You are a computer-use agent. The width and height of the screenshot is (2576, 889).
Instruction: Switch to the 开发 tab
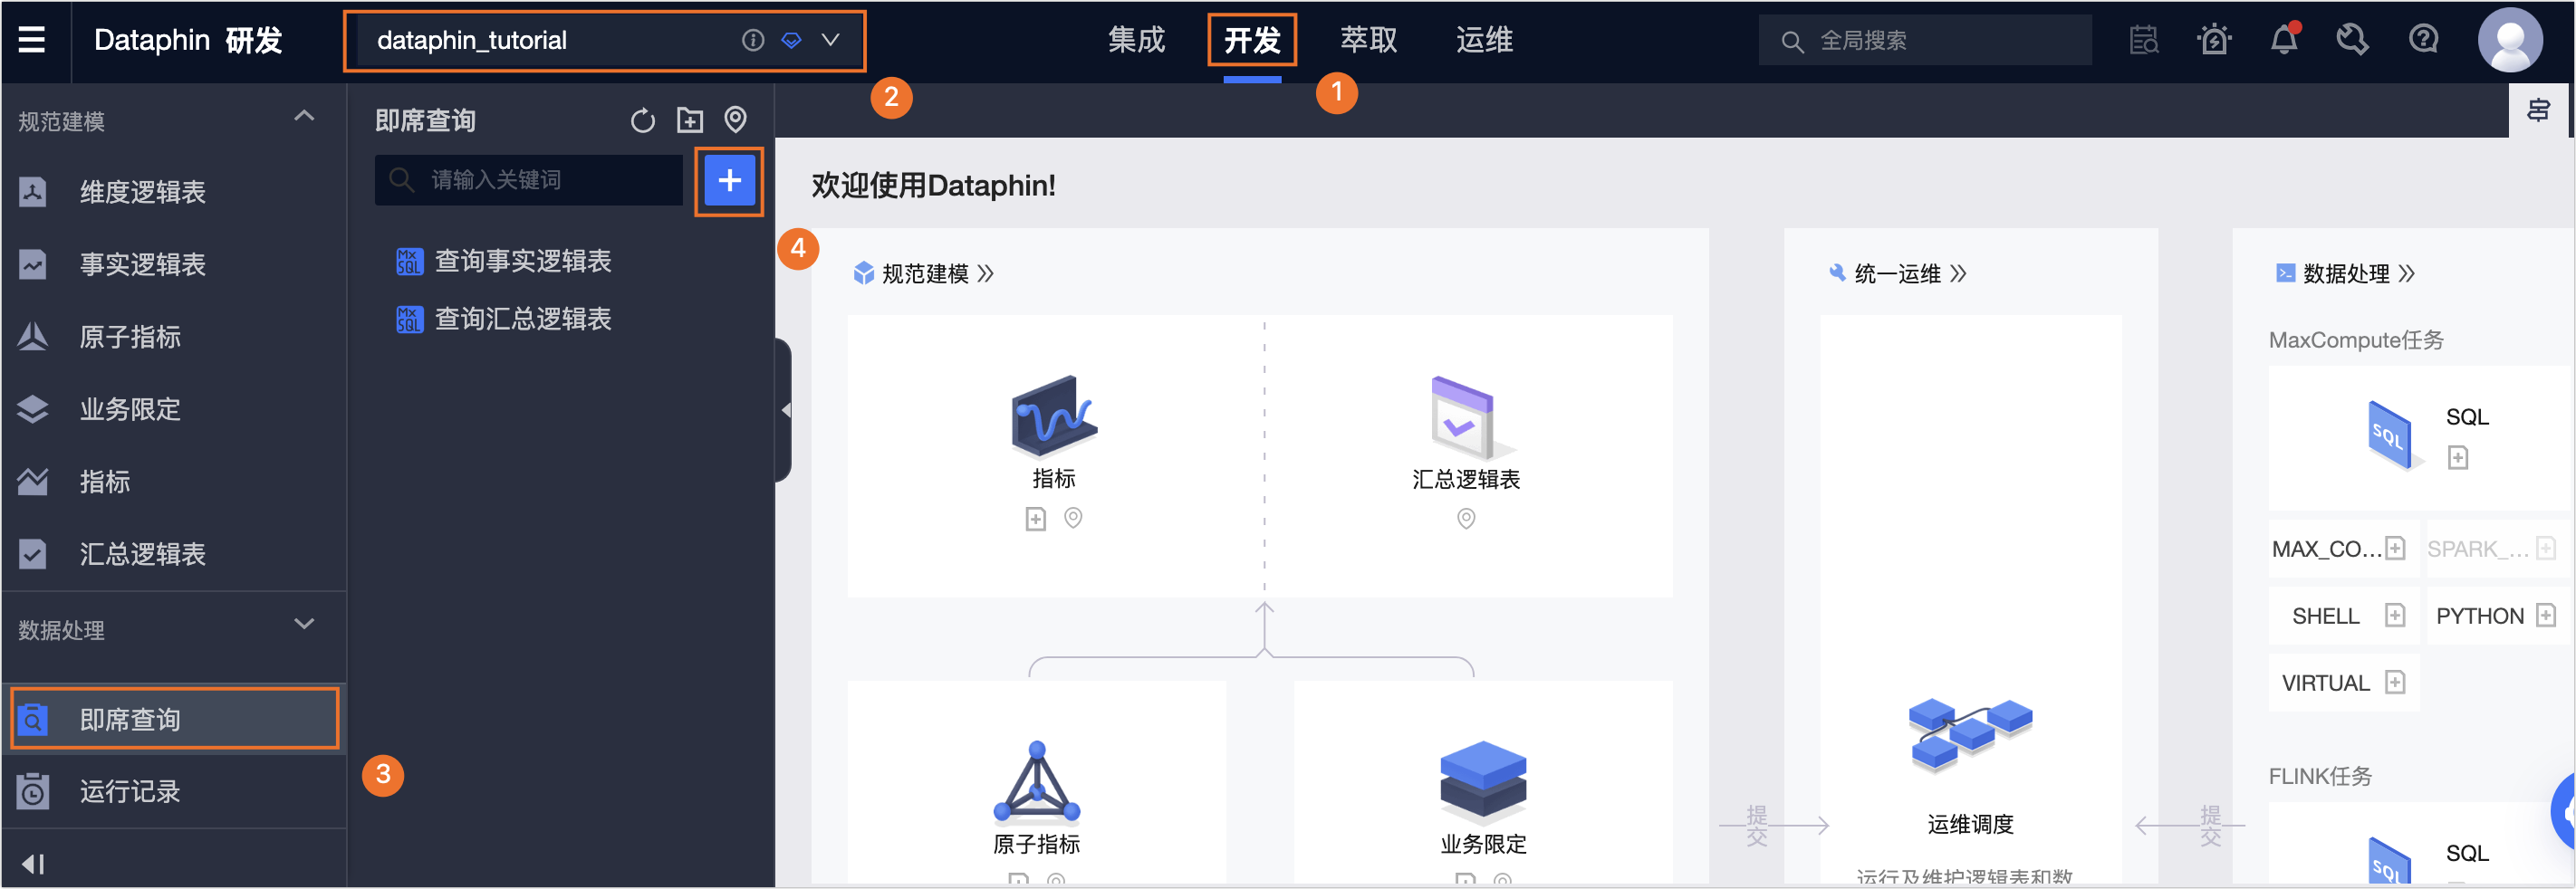click(1252, 40)
